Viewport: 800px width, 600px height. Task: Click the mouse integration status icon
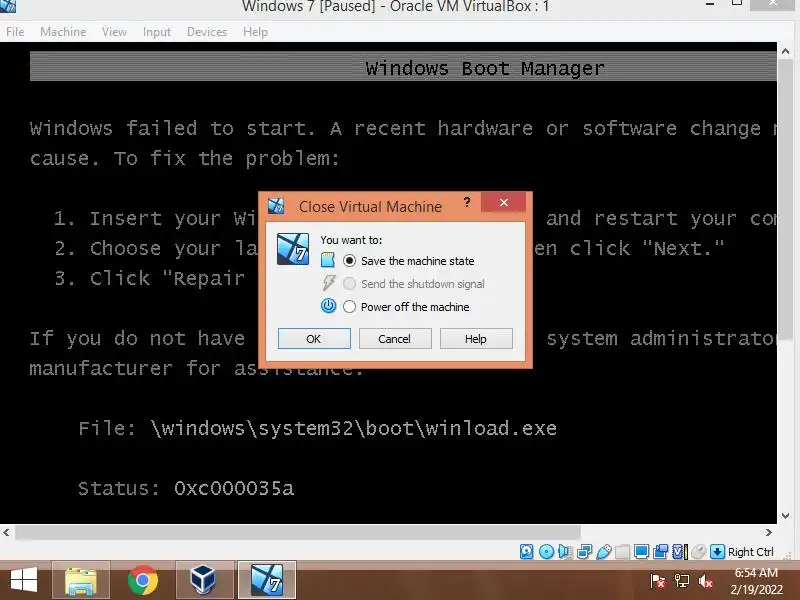point(698,552)
